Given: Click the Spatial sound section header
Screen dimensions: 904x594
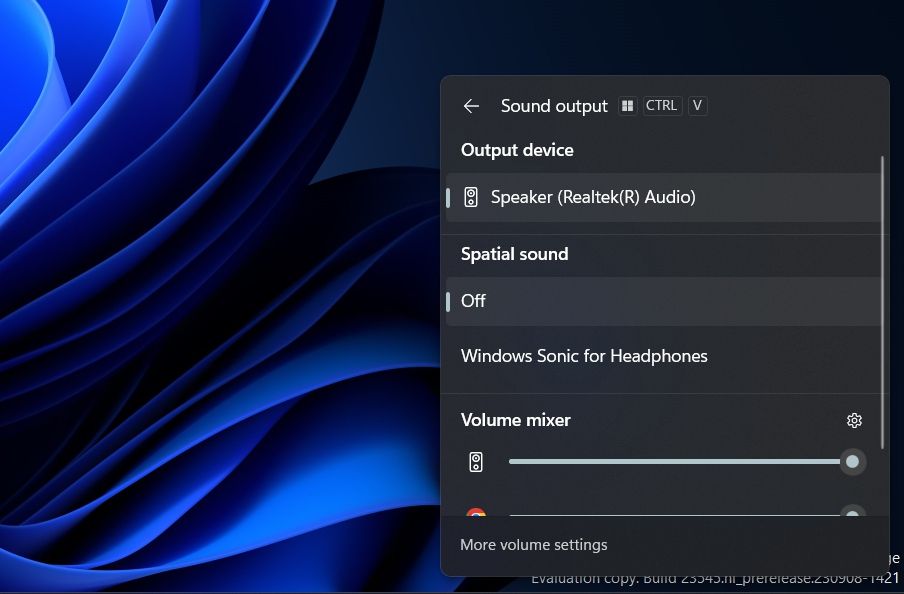Looking at the screenshot, I should point(515,254).
